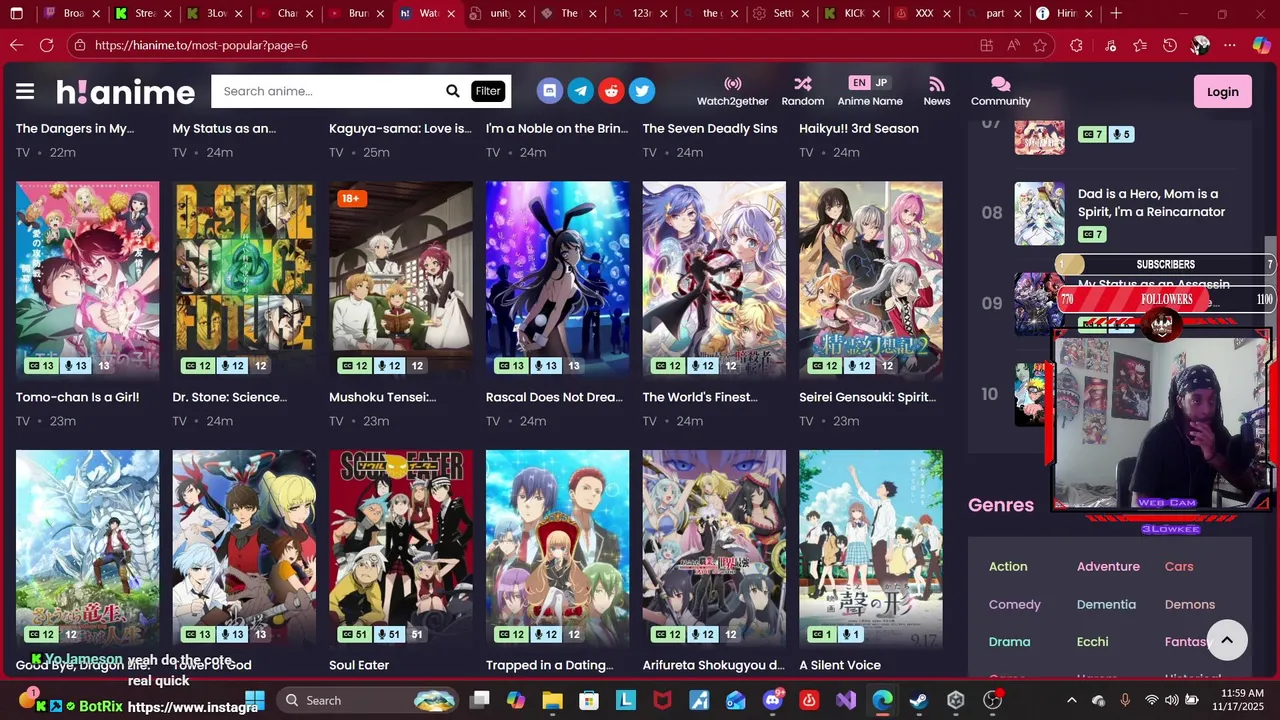The width and height of the screenshot is (1280, 720).
Task: Open the Telegram social link
Action: 580,91
